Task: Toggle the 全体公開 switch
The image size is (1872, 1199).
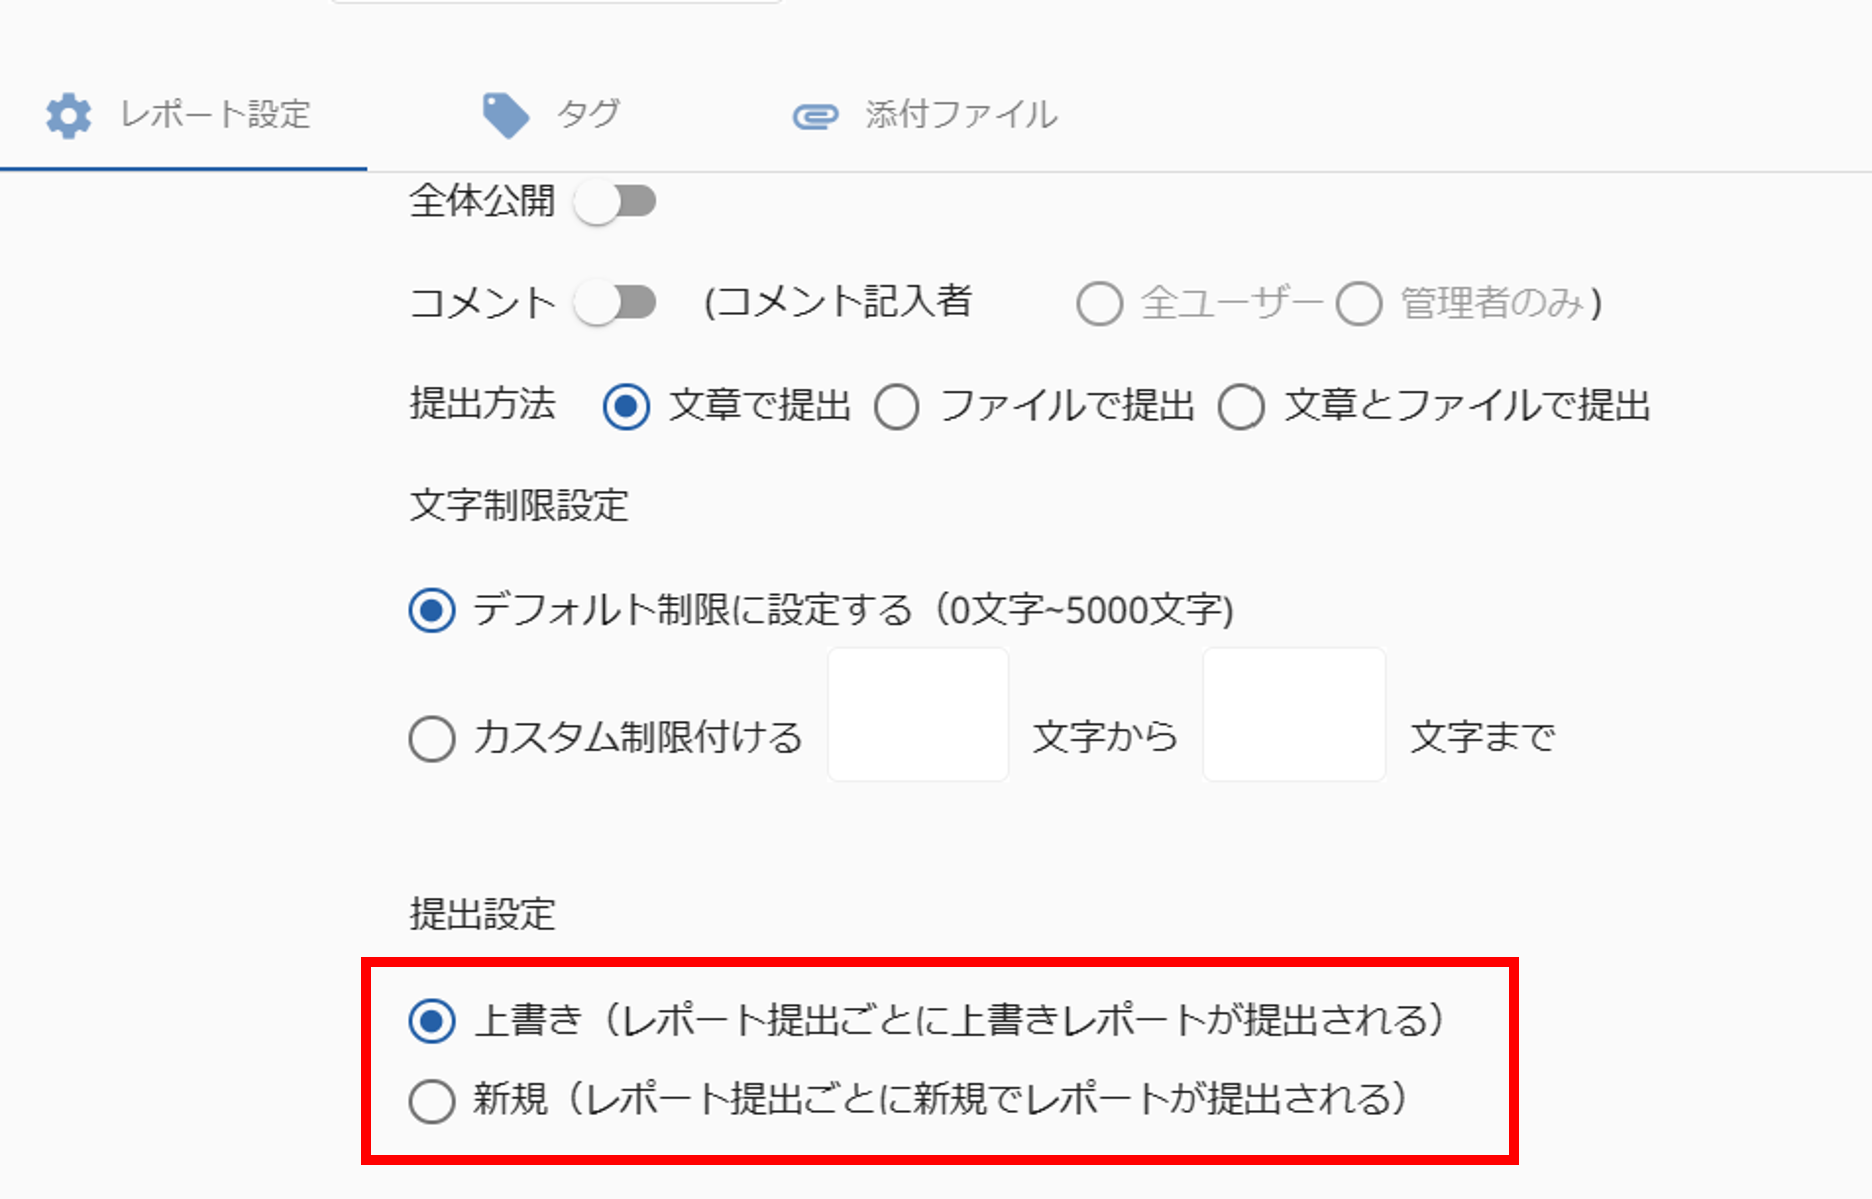Action: (x=615, y=202)
